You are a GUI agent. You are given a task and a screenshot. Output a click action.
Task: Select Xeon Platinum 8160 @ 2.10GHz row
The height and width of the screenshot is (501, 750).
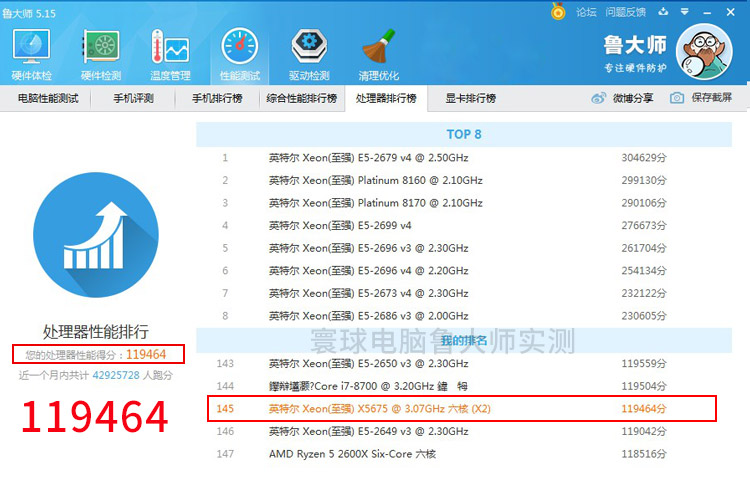(464, 180)
